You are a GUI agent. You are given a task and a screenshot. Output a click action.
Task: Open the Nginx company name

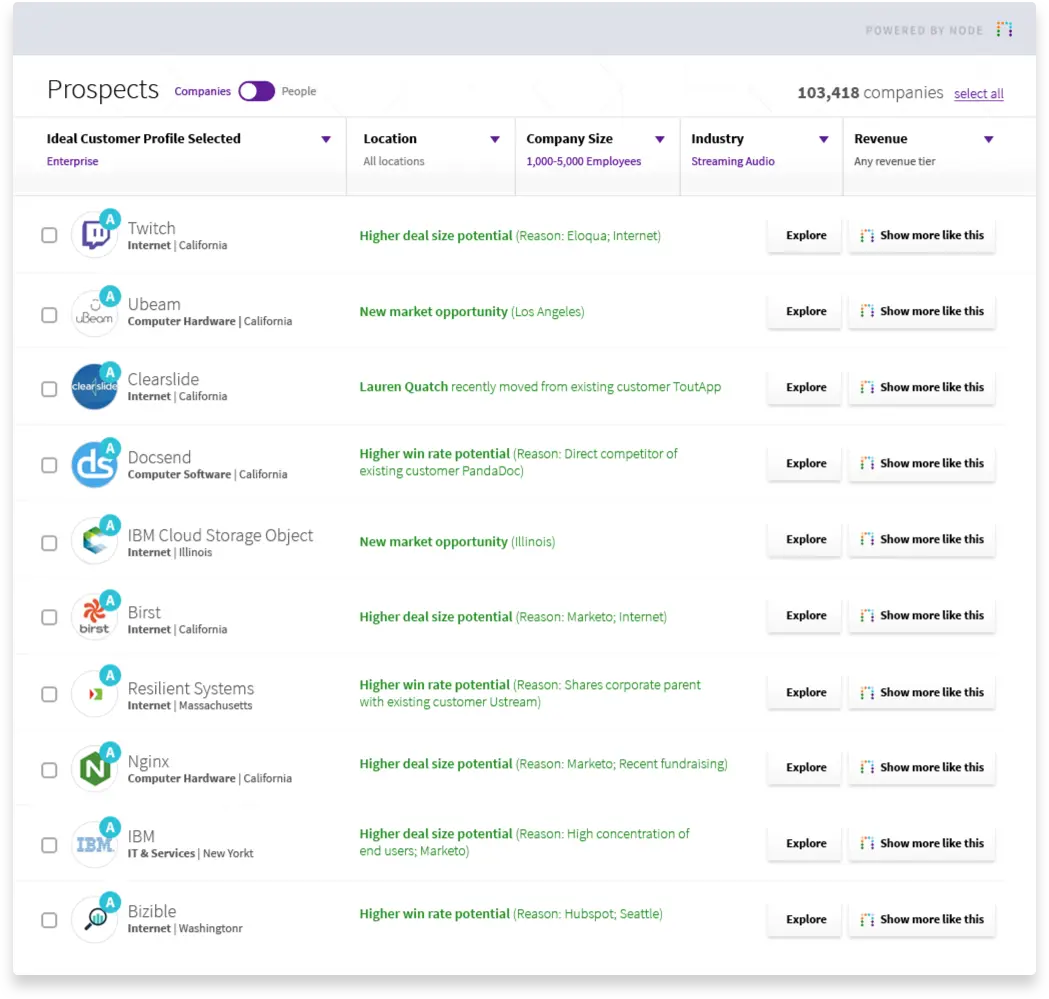click(x=148, y=761)
